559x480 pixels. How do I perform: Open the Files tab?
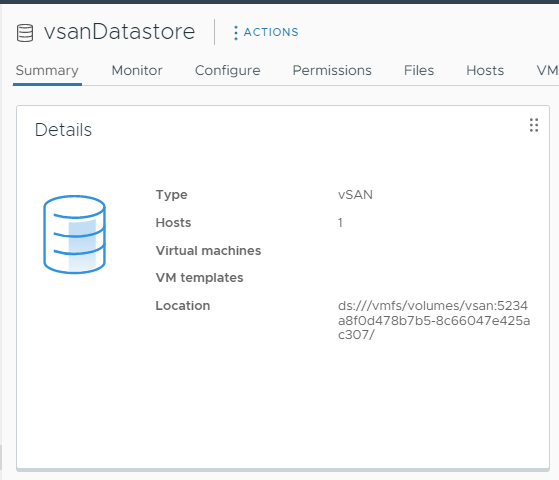tap(419, 70)
